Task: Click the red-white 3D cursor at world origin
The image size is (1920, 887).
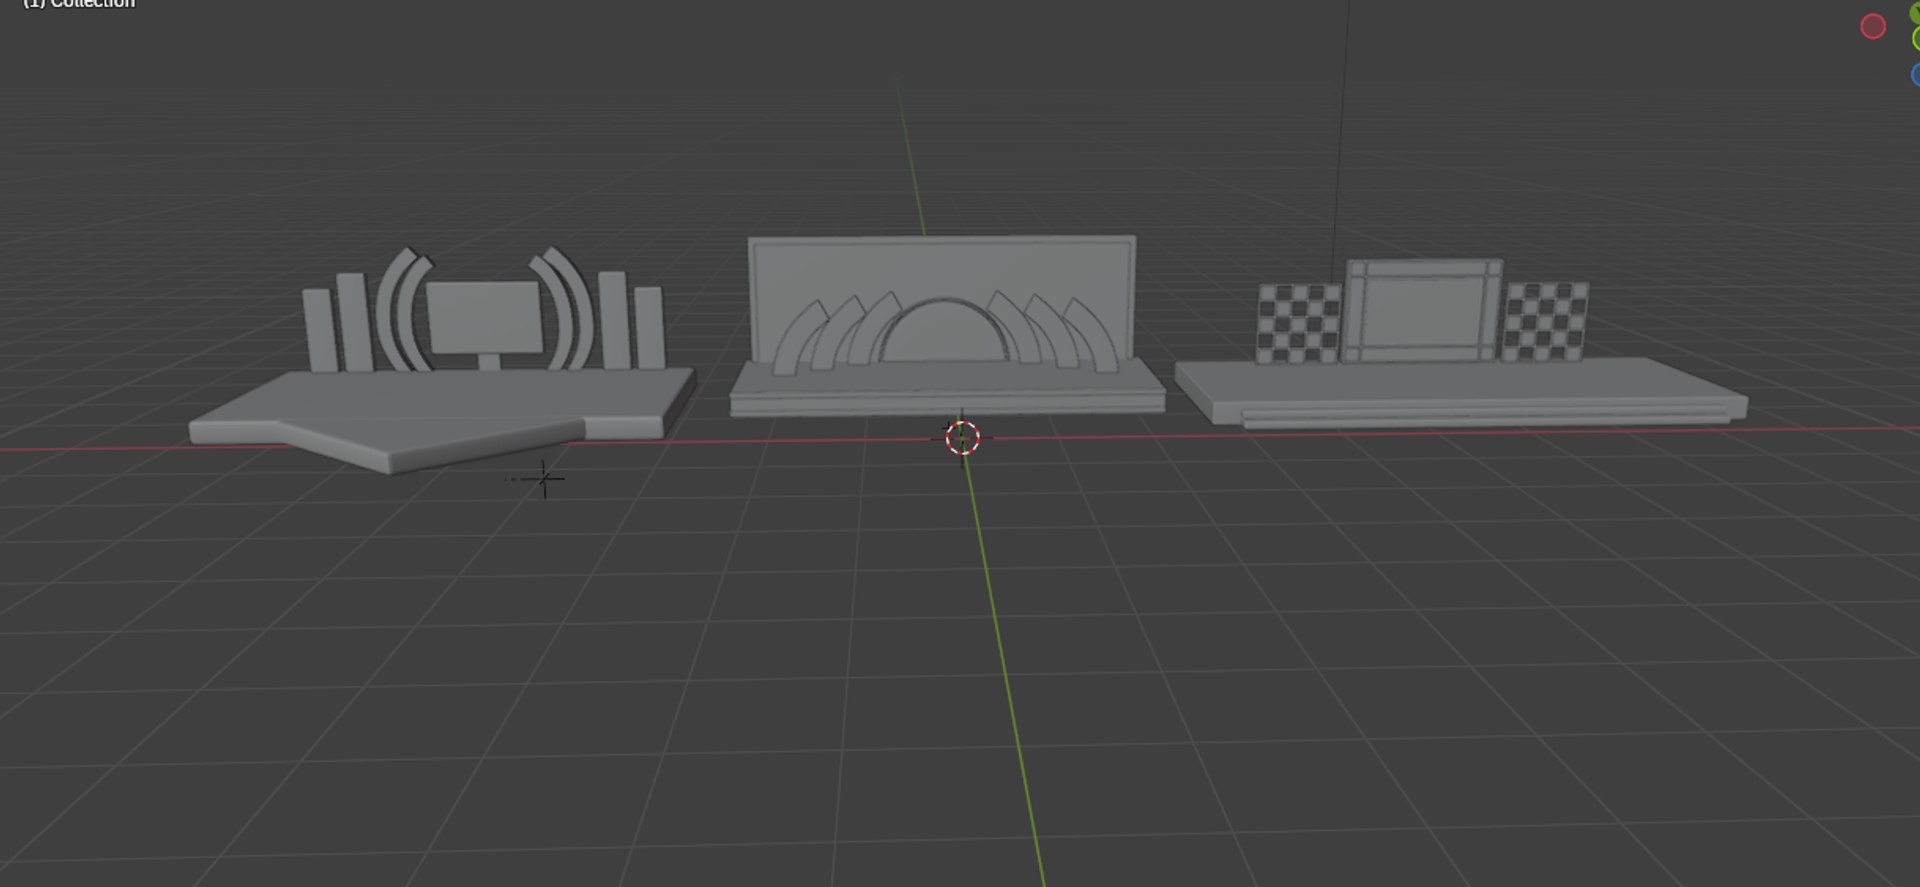Action: (x=962, y=438)
